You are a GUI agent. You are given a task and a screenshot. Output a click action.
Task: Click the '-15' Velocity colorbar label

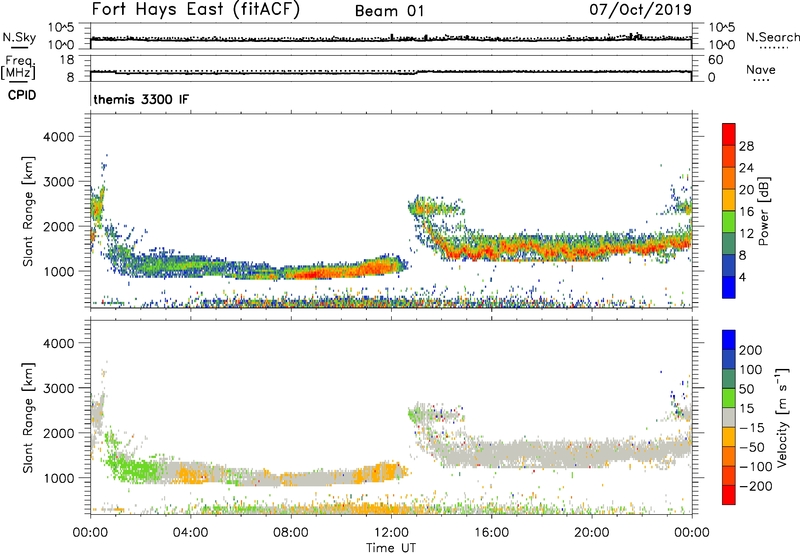pyautogui.click(x=752, y=428)
